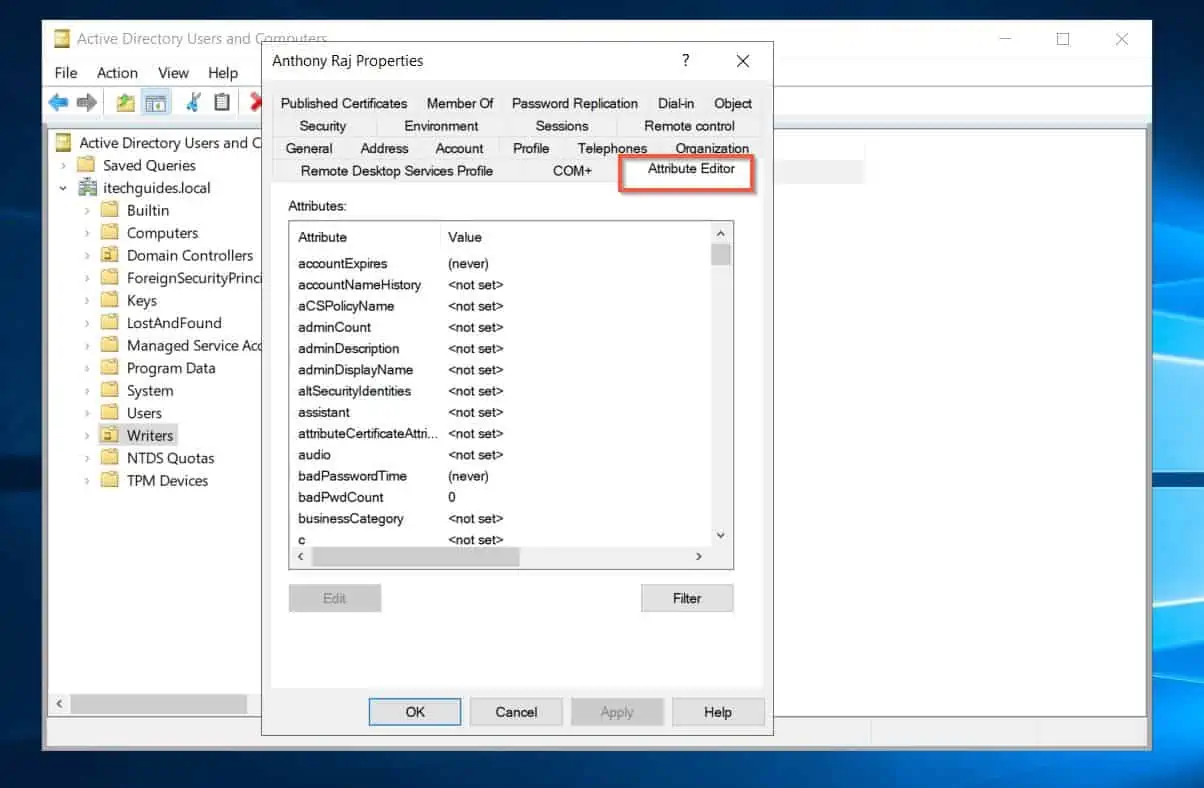Select the Writers OU icon
The height and width of the screenshot is (788, 1204).
(110, 435)
